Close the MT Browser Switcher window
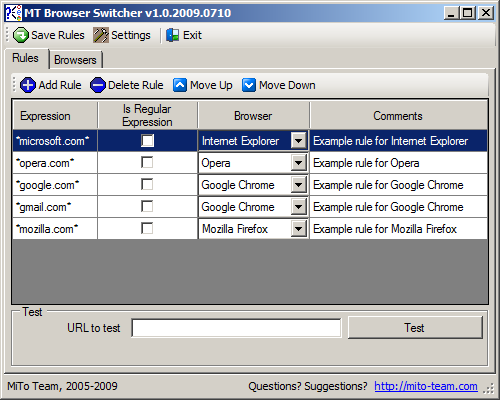Image resolution: width=500 pixels, height=400 pixels. [x=486, y=13]
